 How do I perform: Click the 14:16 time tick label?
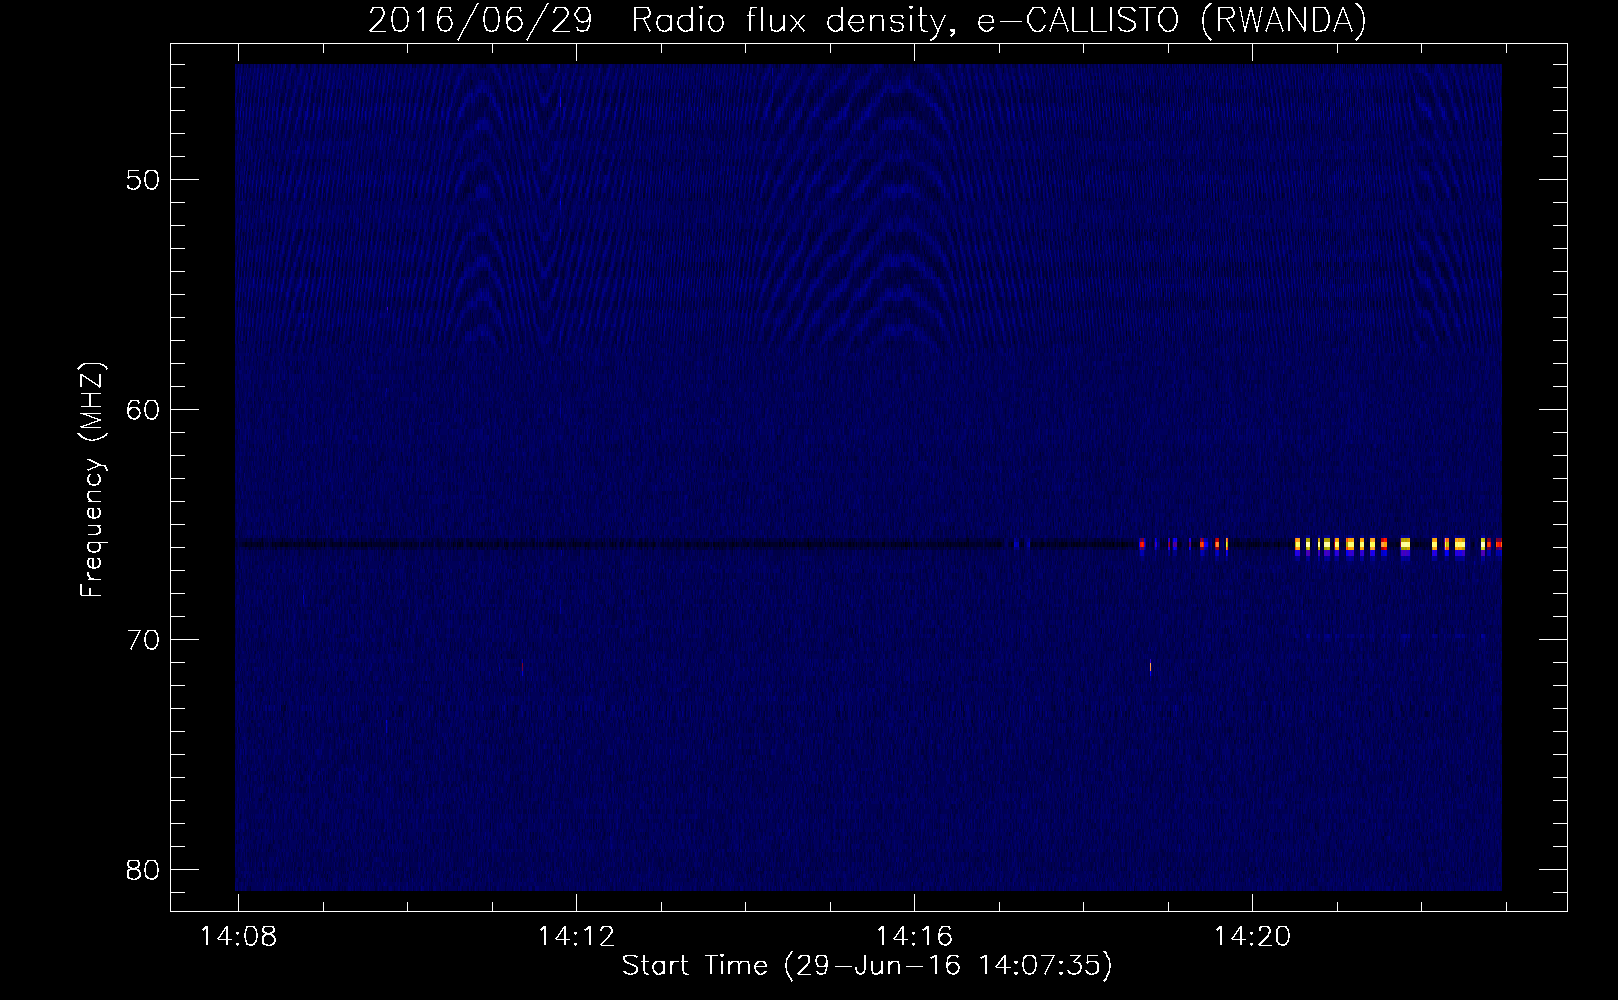point(915,937)
